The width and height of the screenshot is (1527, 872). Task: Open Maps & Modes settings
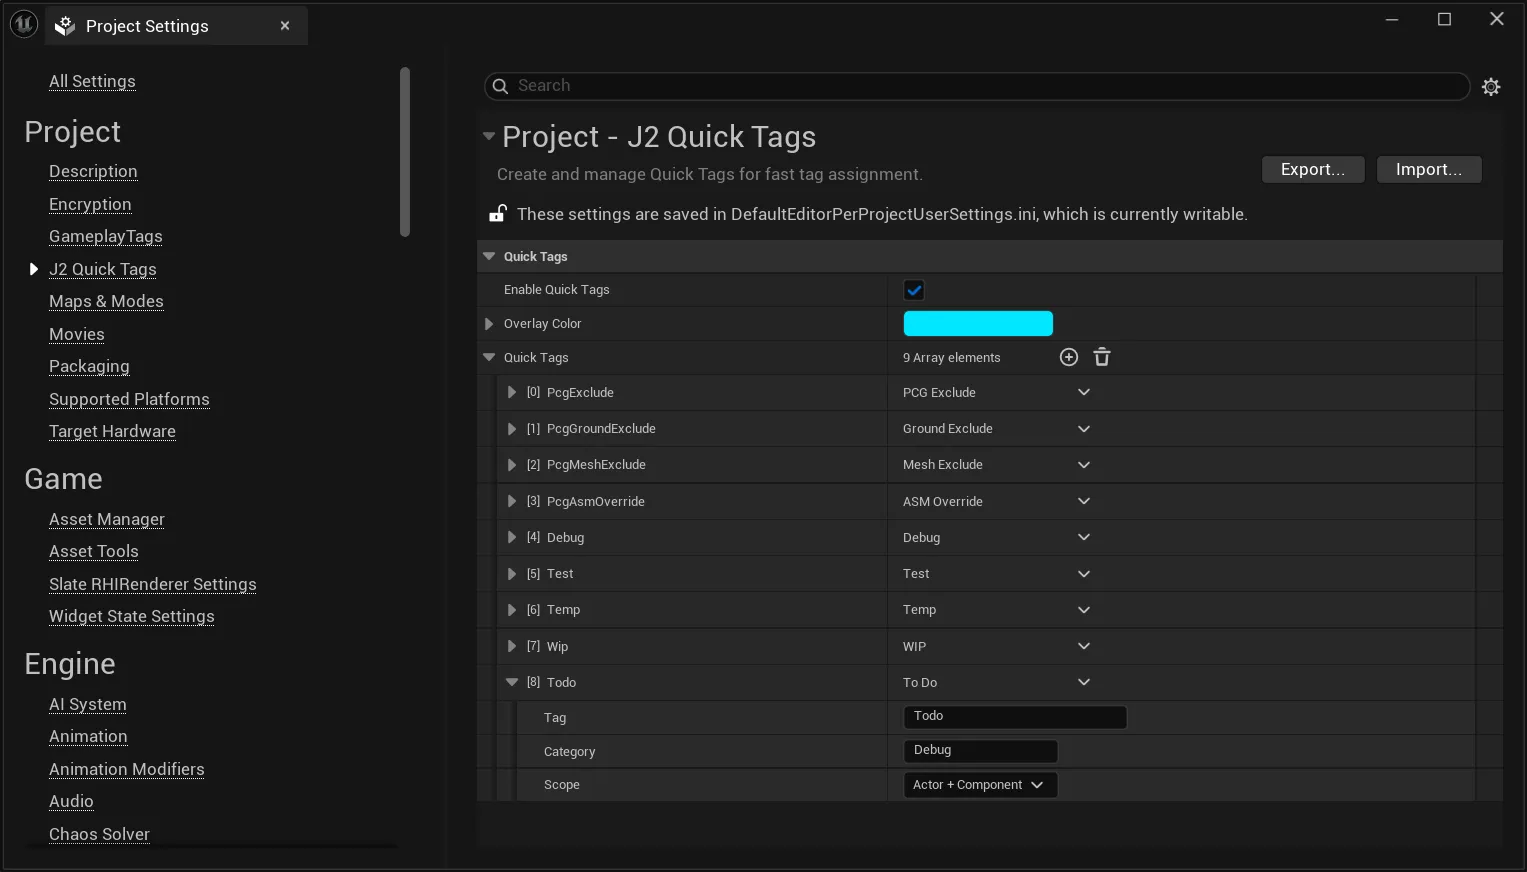[106, 301]
